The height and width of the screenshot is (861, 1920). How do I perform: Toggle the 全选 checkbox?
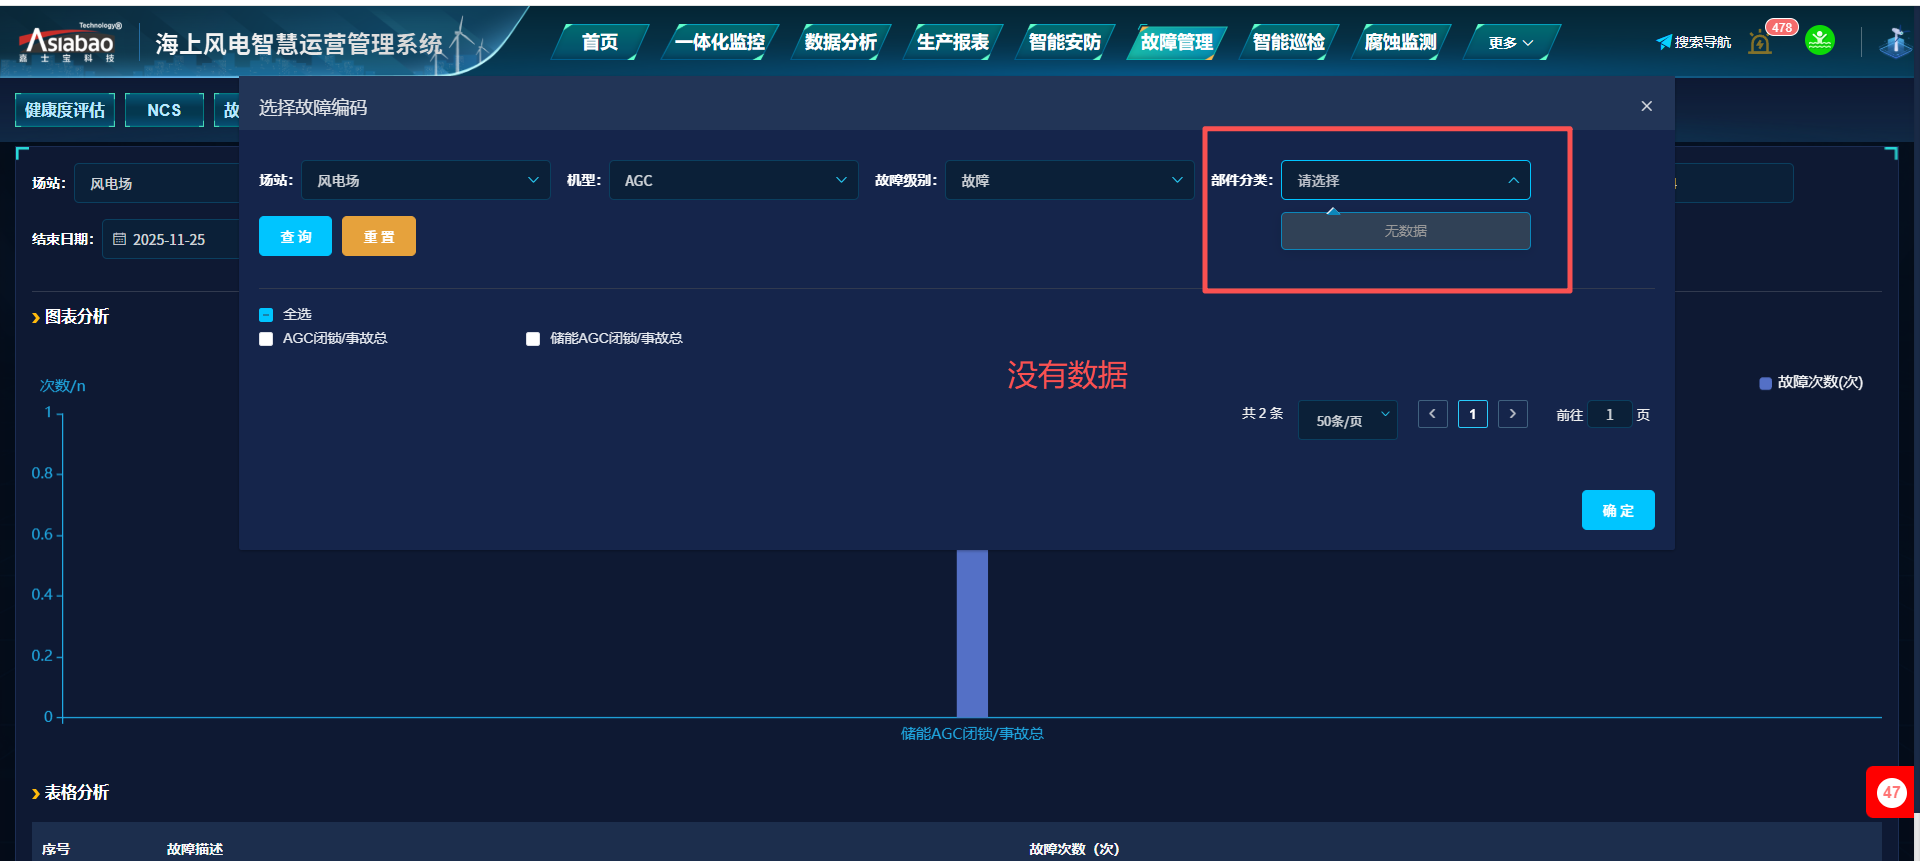[x=266, y=315]
